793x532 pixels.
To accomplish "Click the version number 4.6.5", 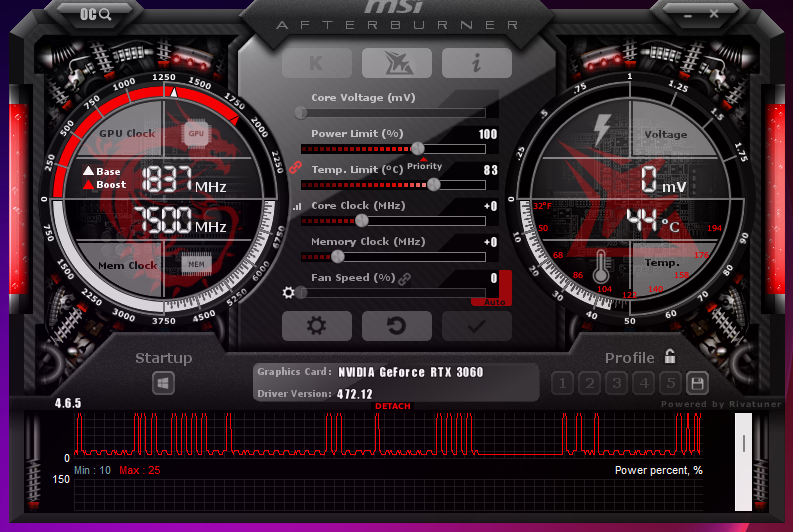I will click(x=68, y=403).
